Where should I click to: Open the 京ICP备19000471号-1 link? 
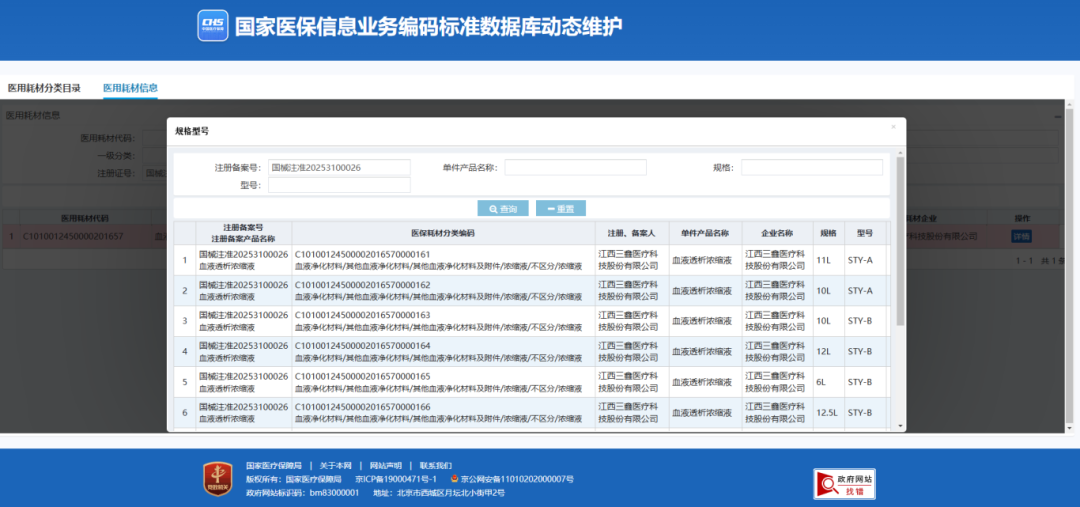coord(396,479)
